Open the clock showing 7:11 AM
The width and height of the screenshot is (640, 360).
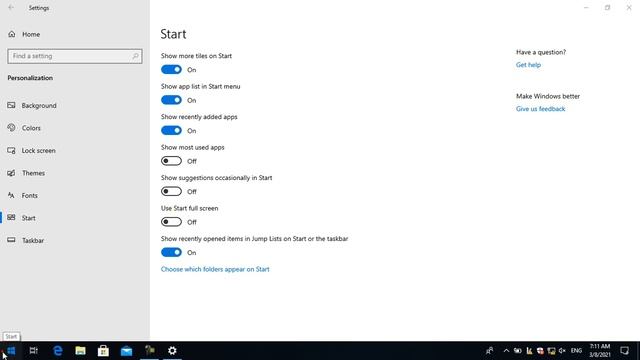[x=600, y=351]
